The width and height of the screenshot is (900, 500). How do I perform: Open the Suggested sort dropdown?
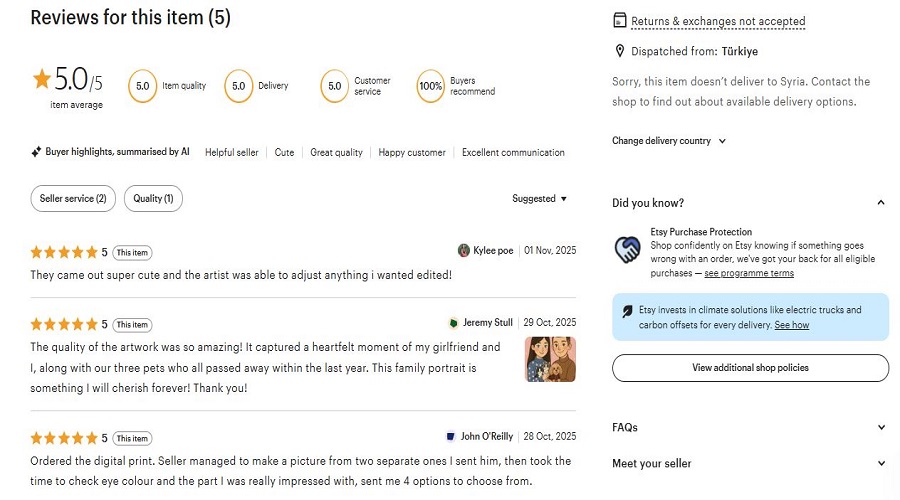(x=539, y=199)
